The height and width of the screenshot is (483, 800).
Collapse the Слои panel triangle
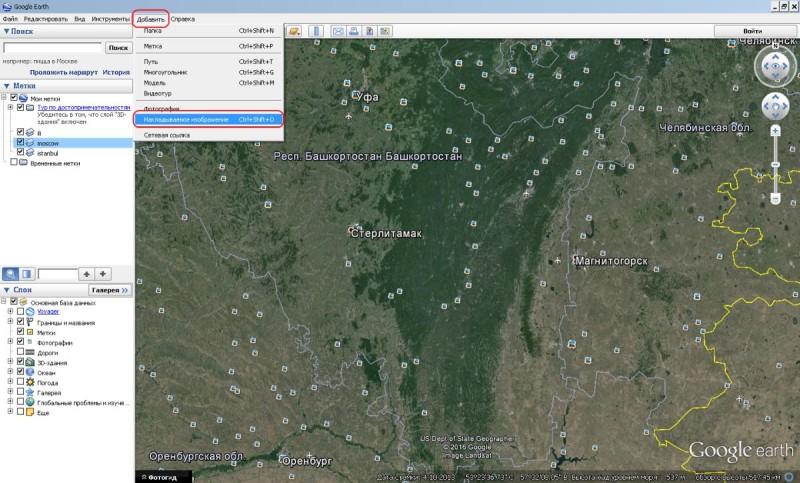pos(6,290)
